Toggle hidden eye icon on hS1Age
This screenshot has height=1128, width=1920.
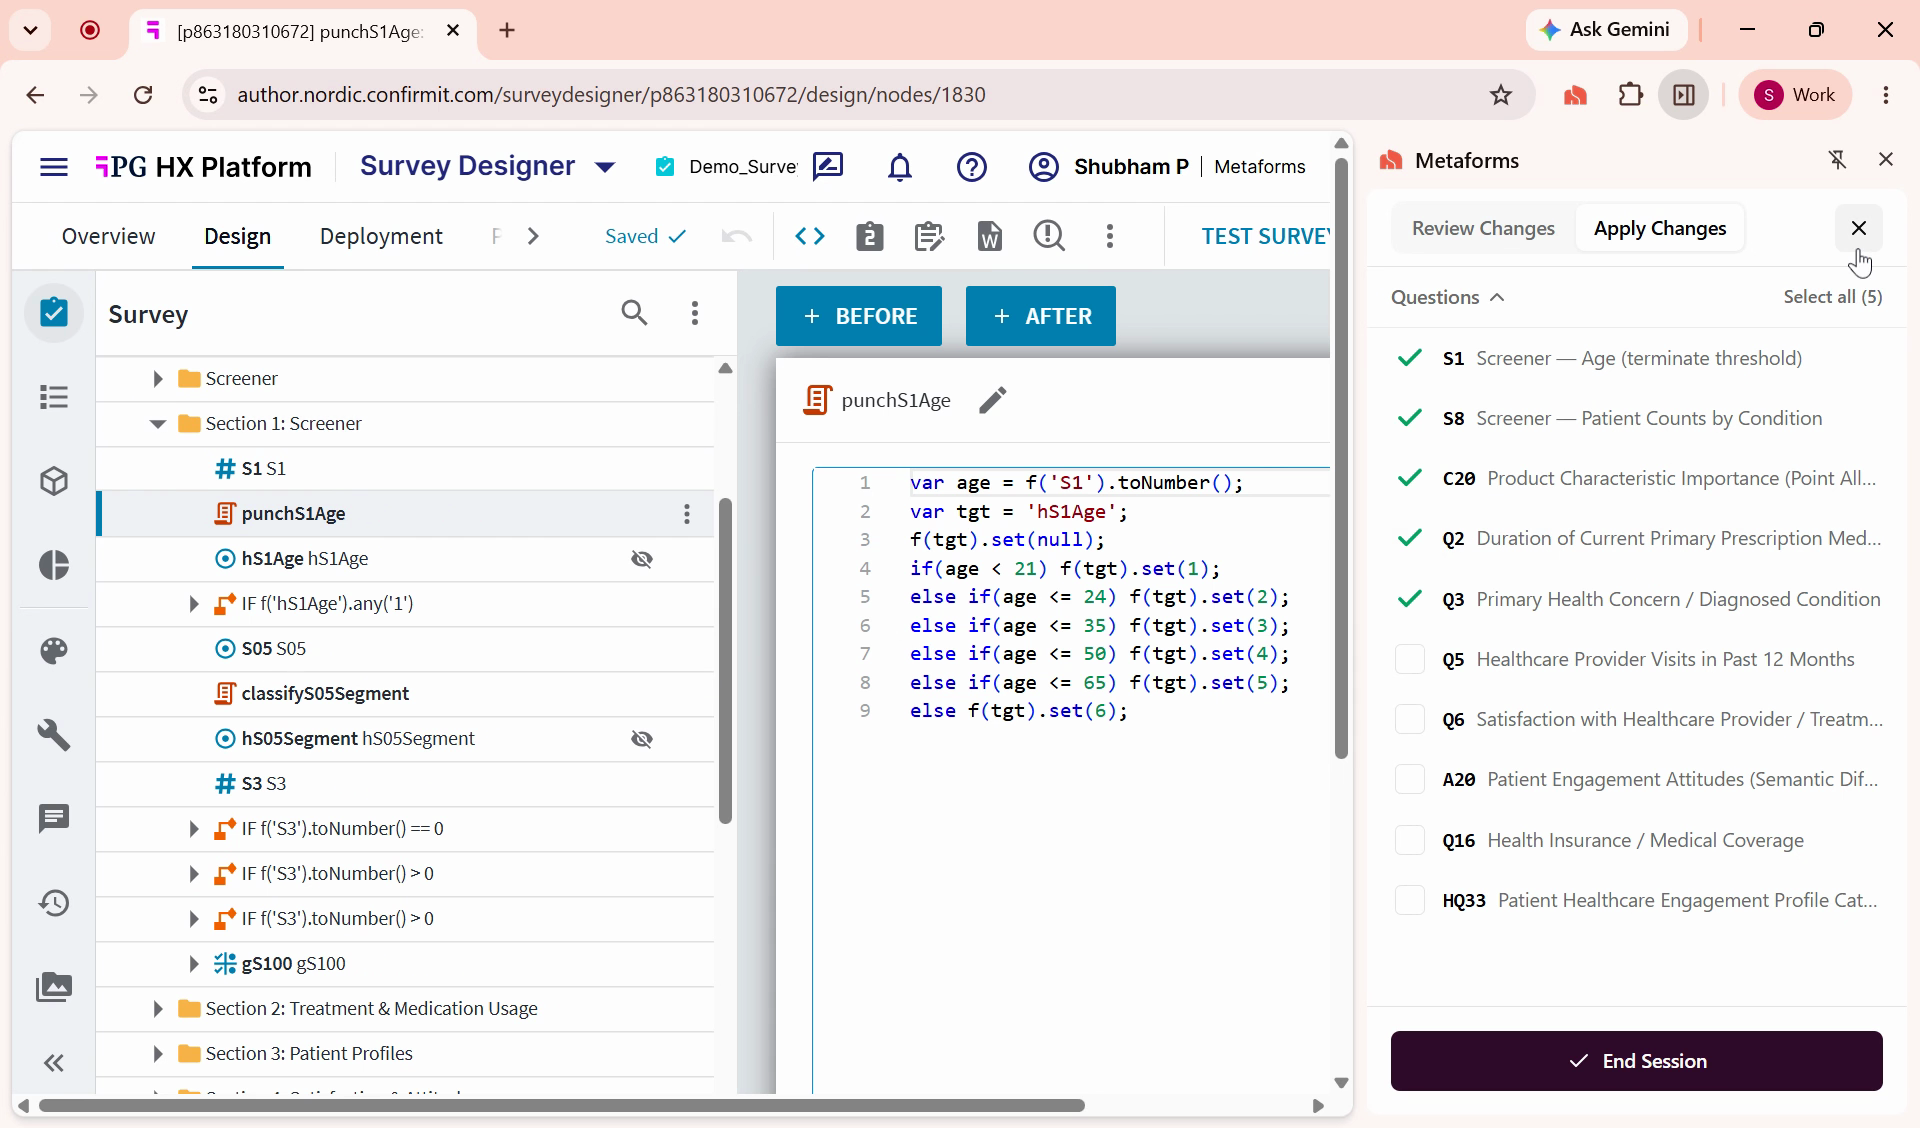642,559
